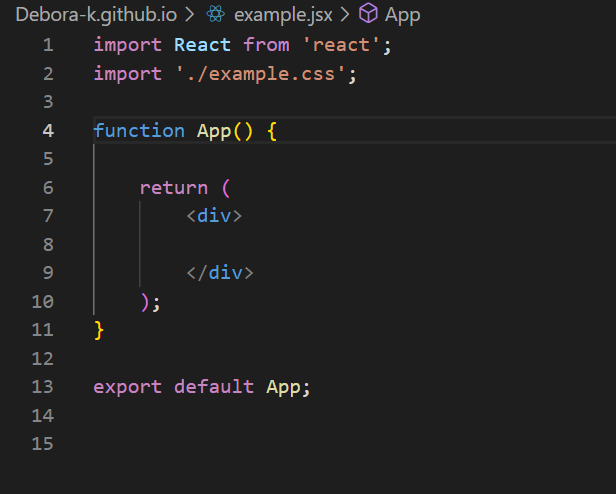Image resolution: width=616 pixels, height=494 pixels.
Task: Open example.jsx breadcrumb item
Action: (283, 15)
